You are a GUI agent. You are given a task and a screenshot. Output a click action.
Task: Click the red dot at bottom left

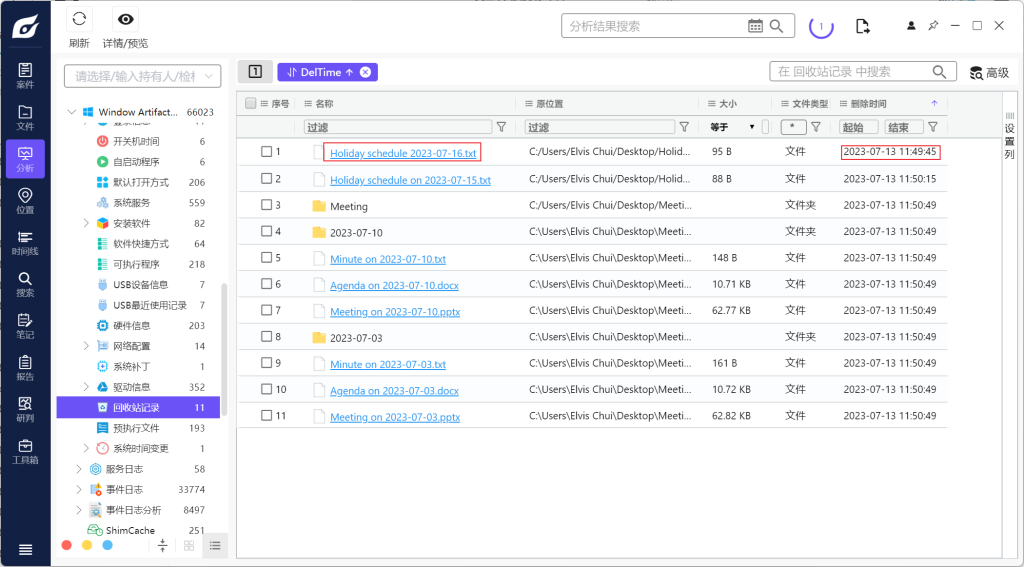pos(66,545)
